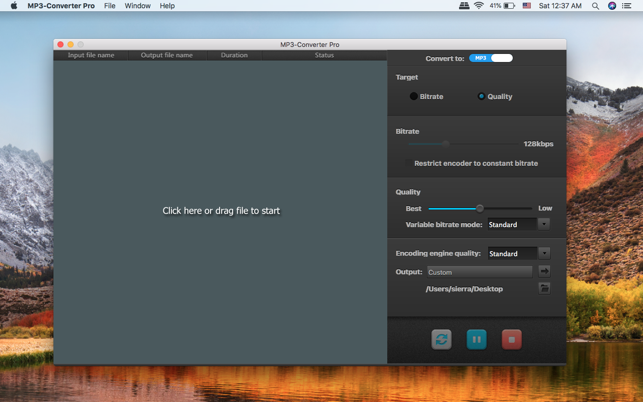Click 'Click here or drag file to start'
The image size is (643, 402).
point(221,210)
